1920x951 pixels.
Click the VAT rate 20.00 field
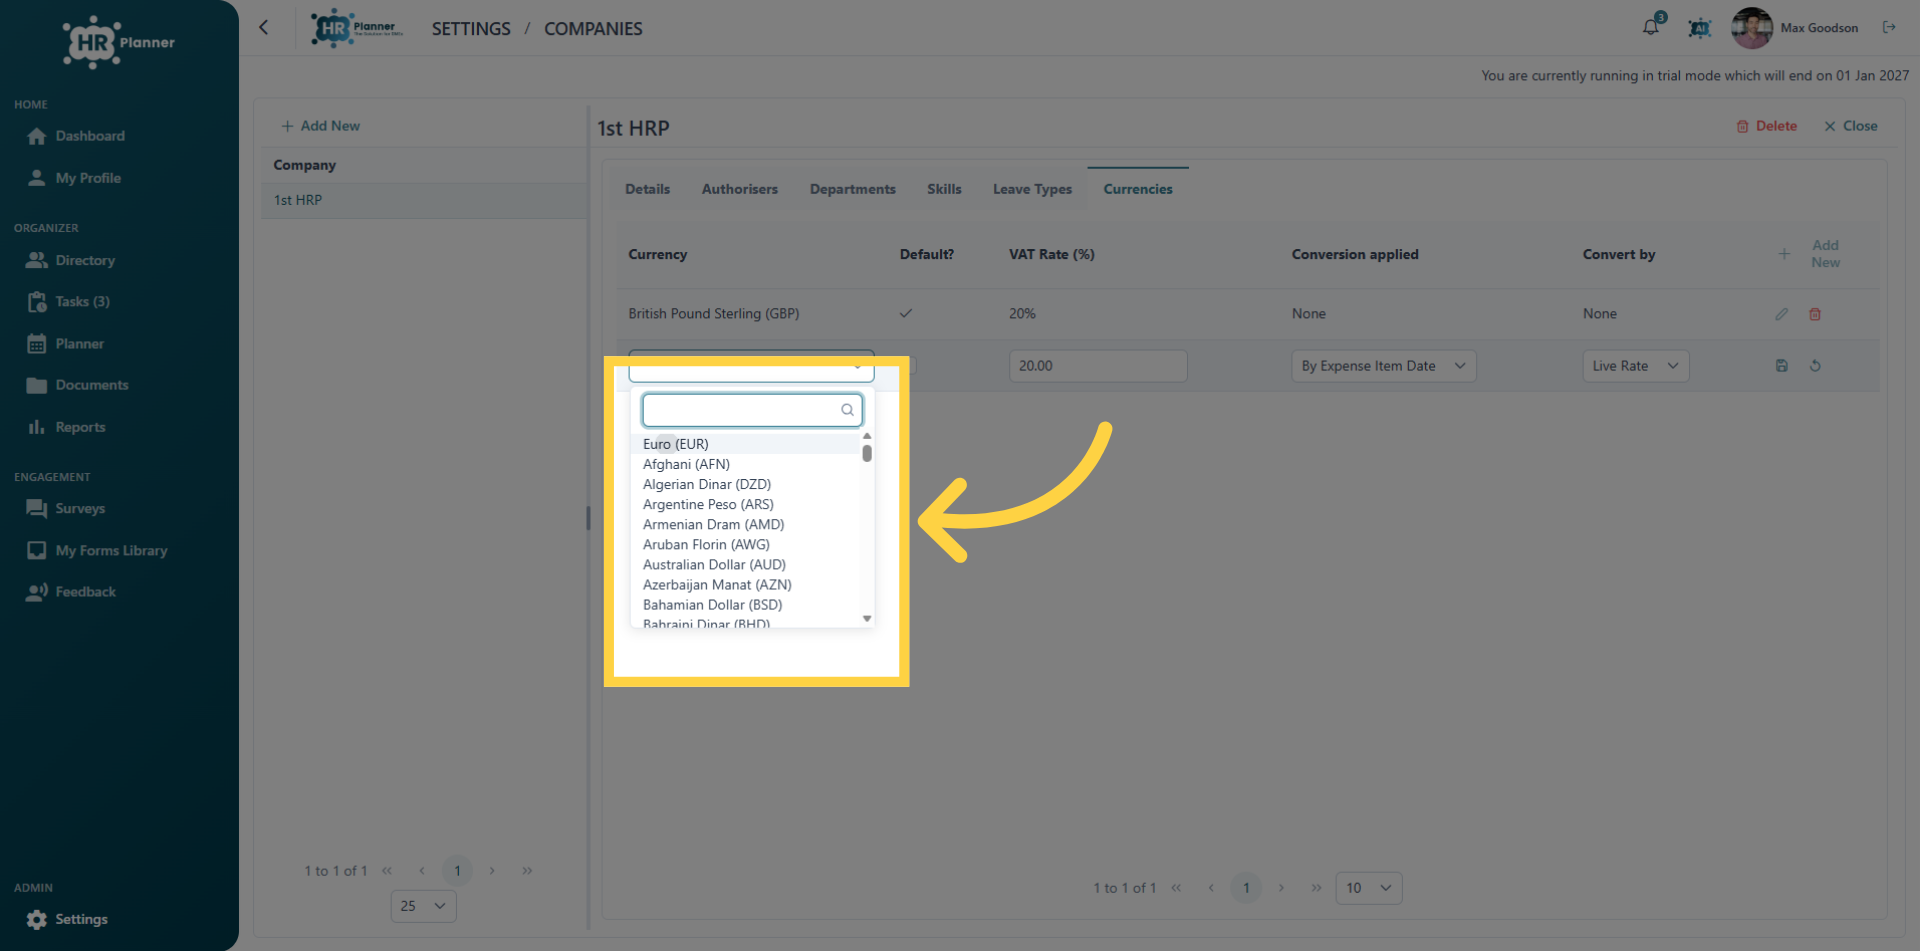[1097, 366]
